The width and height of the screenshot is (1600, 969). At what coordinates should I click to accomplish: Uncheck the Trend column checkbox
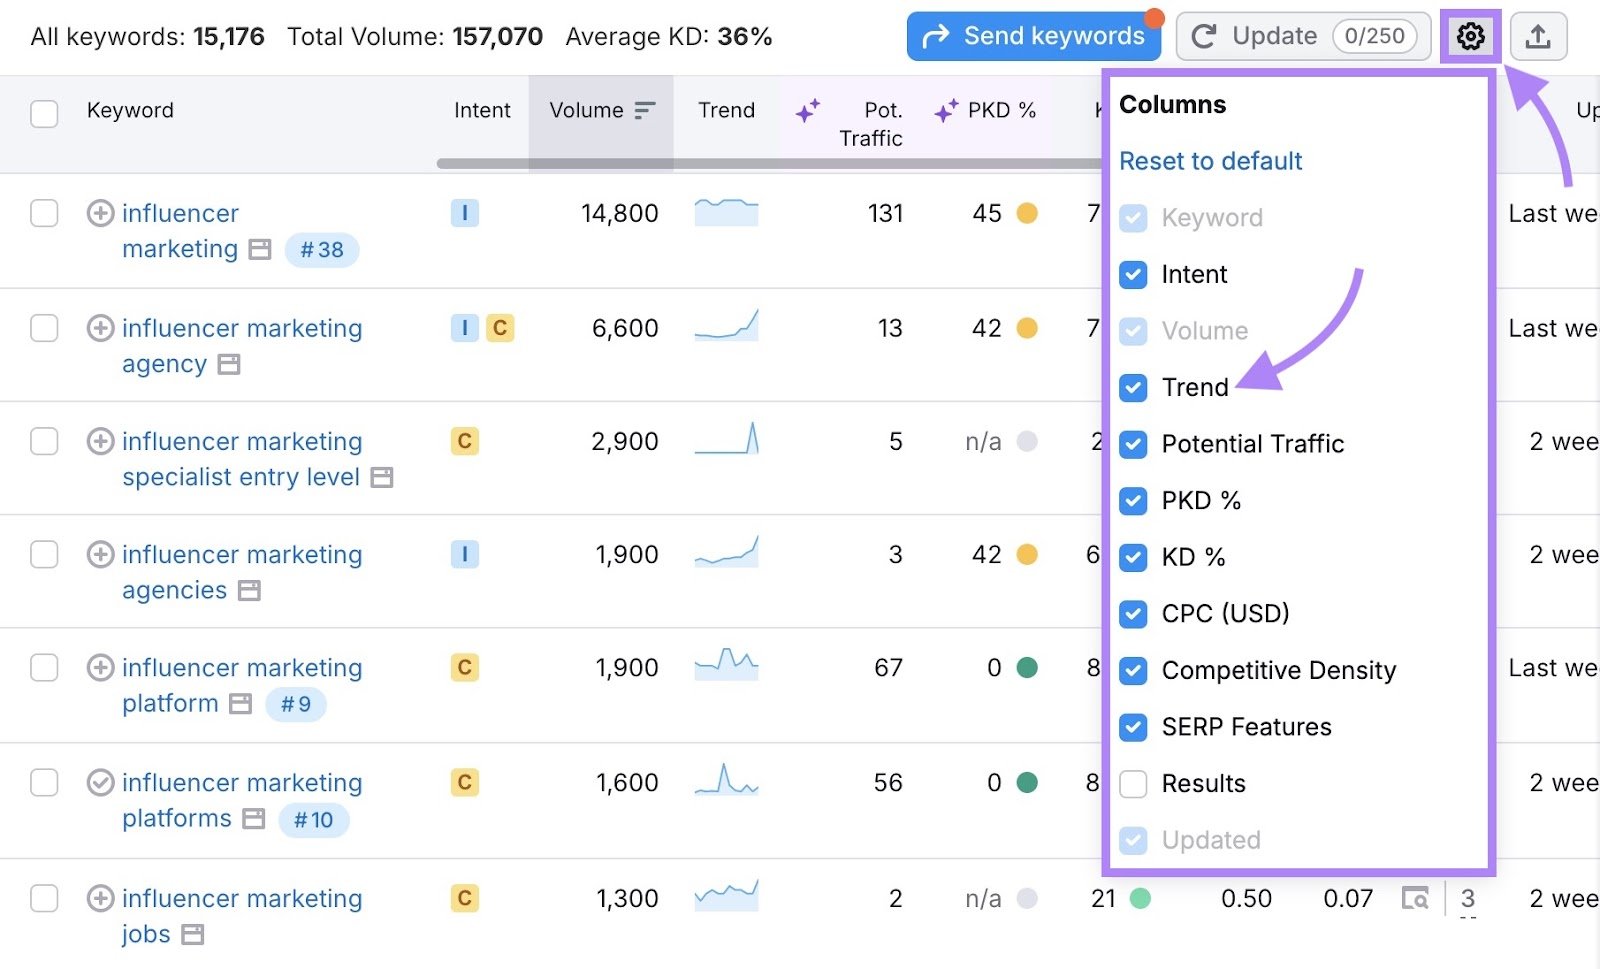pyautogui.click(x=1134, y=388)
